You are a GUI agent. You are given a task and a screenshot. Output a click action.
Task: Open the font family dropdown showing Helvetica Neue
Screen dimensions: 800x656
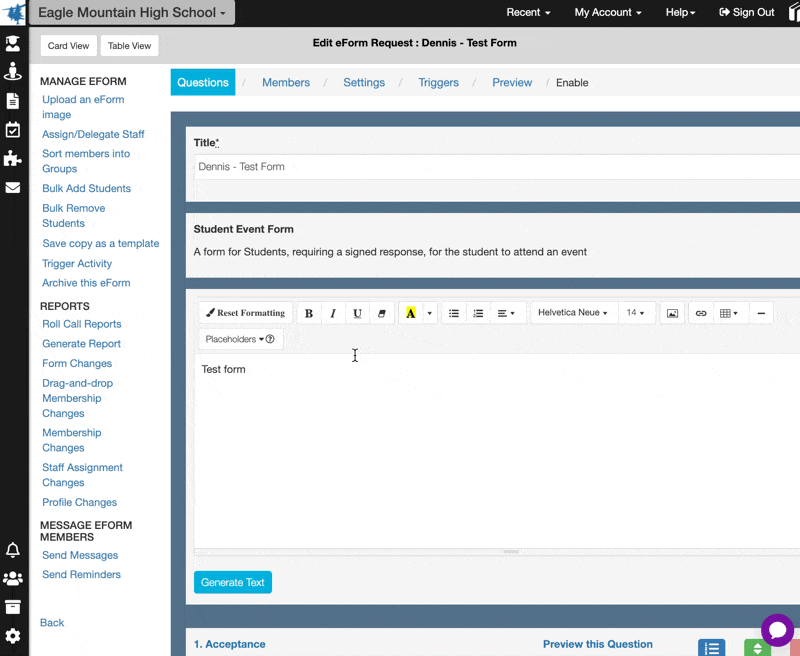click(x=574, y=313)
